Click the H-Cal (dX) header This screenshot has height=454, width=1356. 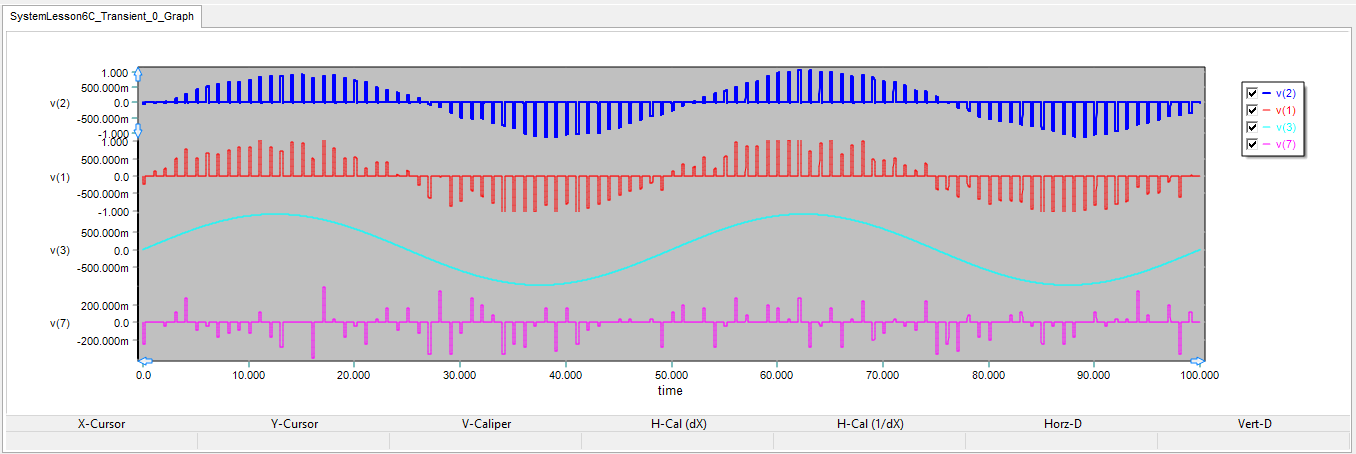[x=678, y=424]
